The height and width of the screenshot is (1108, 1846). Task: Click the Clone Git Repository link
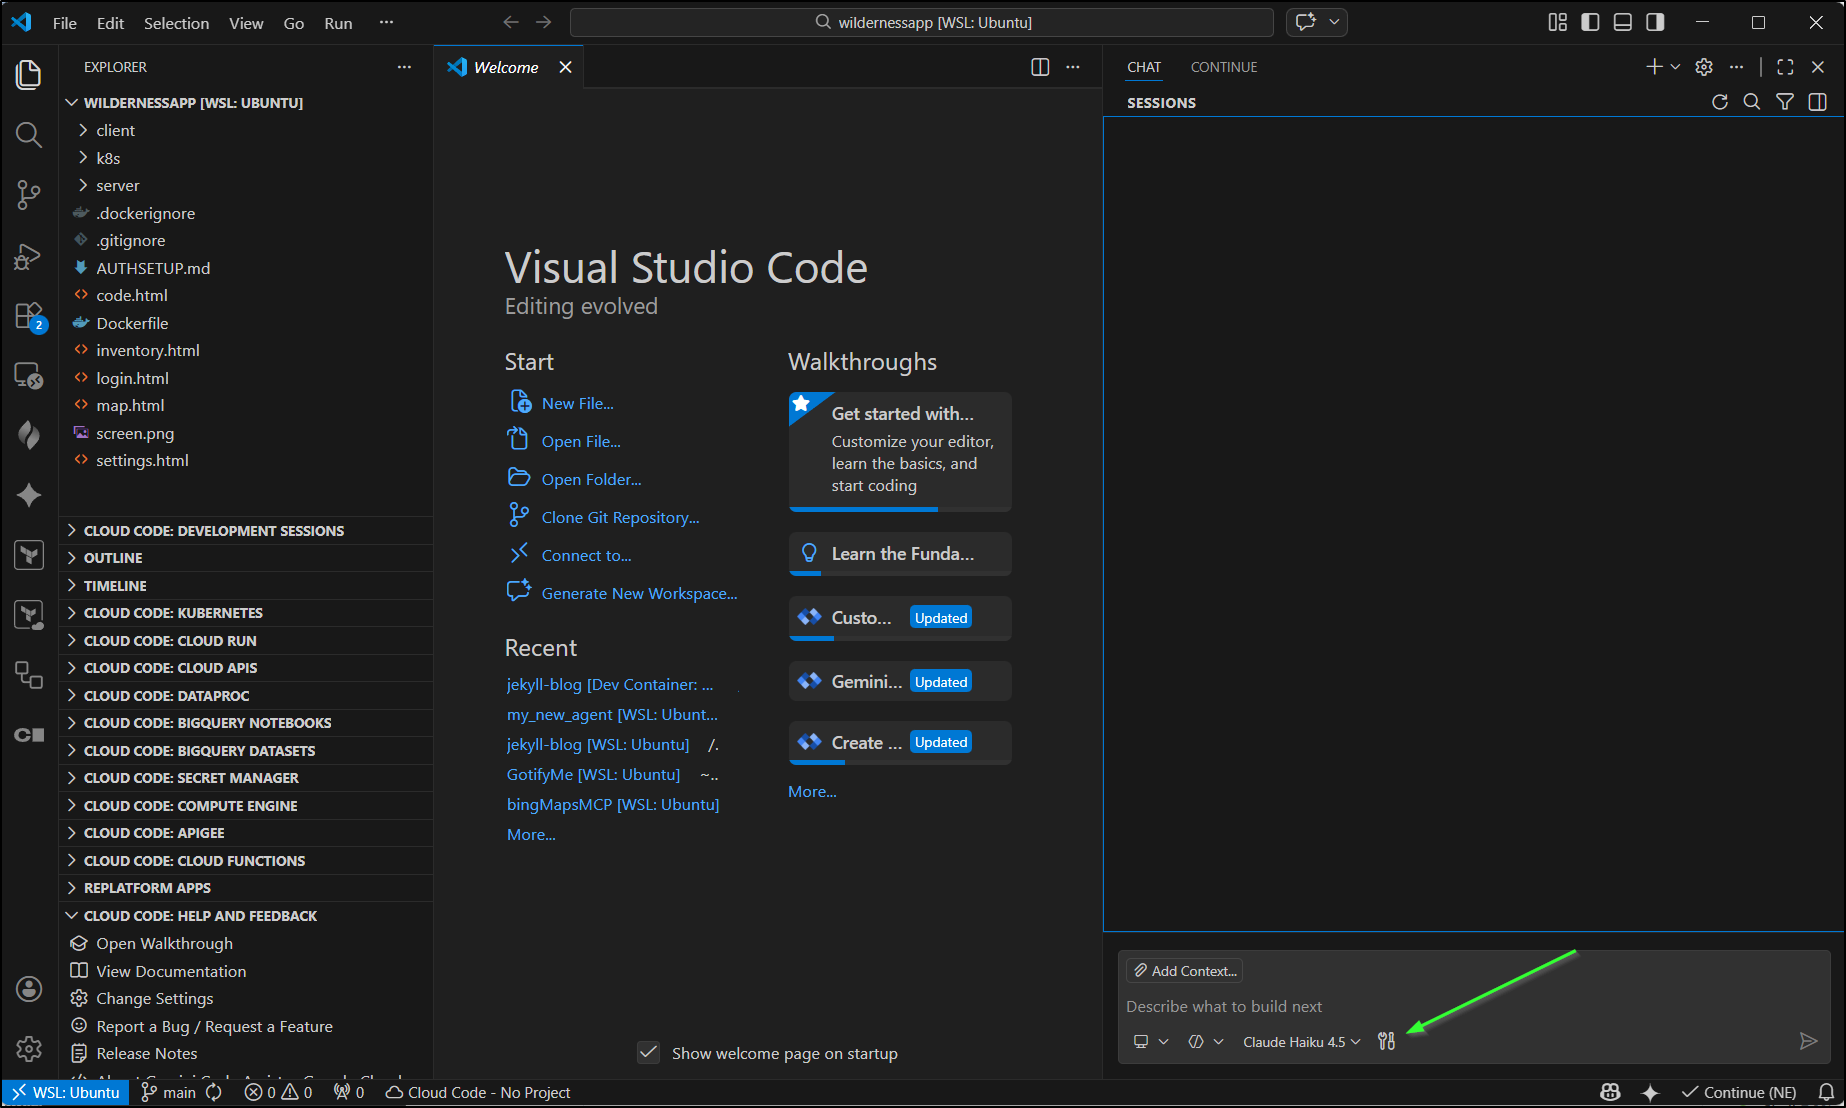620,517
